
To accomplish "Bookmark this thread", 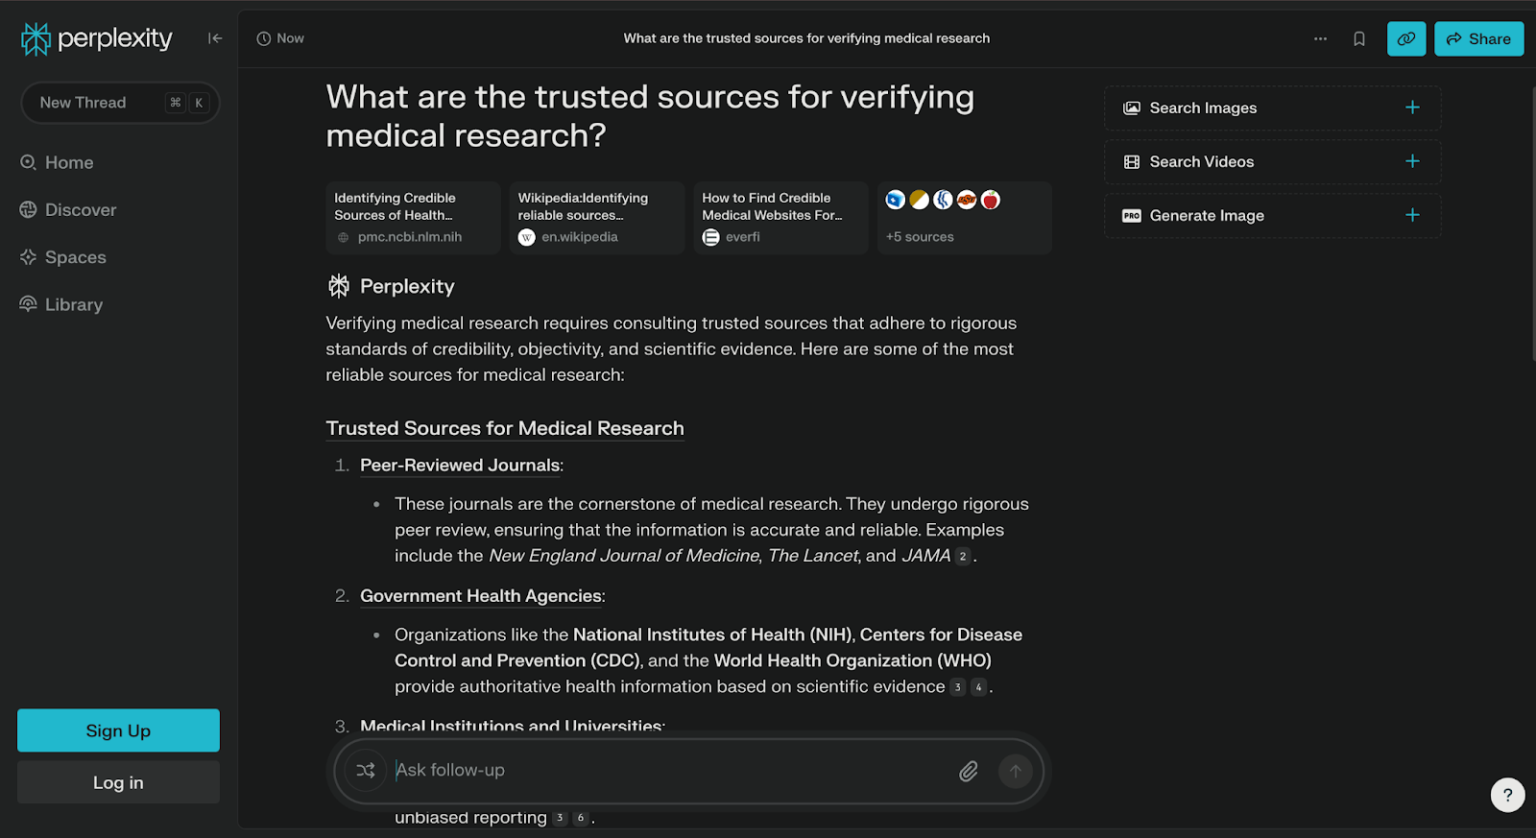I will click(1359, 38).
